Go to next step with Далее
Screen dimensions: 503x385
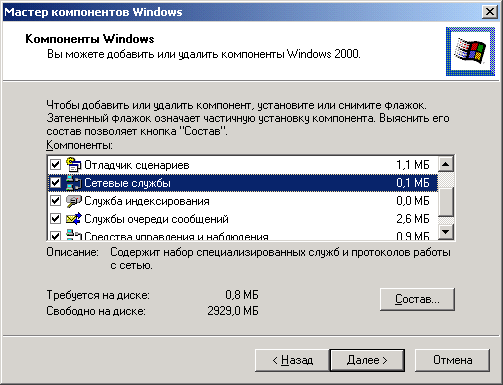coord(367,360)
